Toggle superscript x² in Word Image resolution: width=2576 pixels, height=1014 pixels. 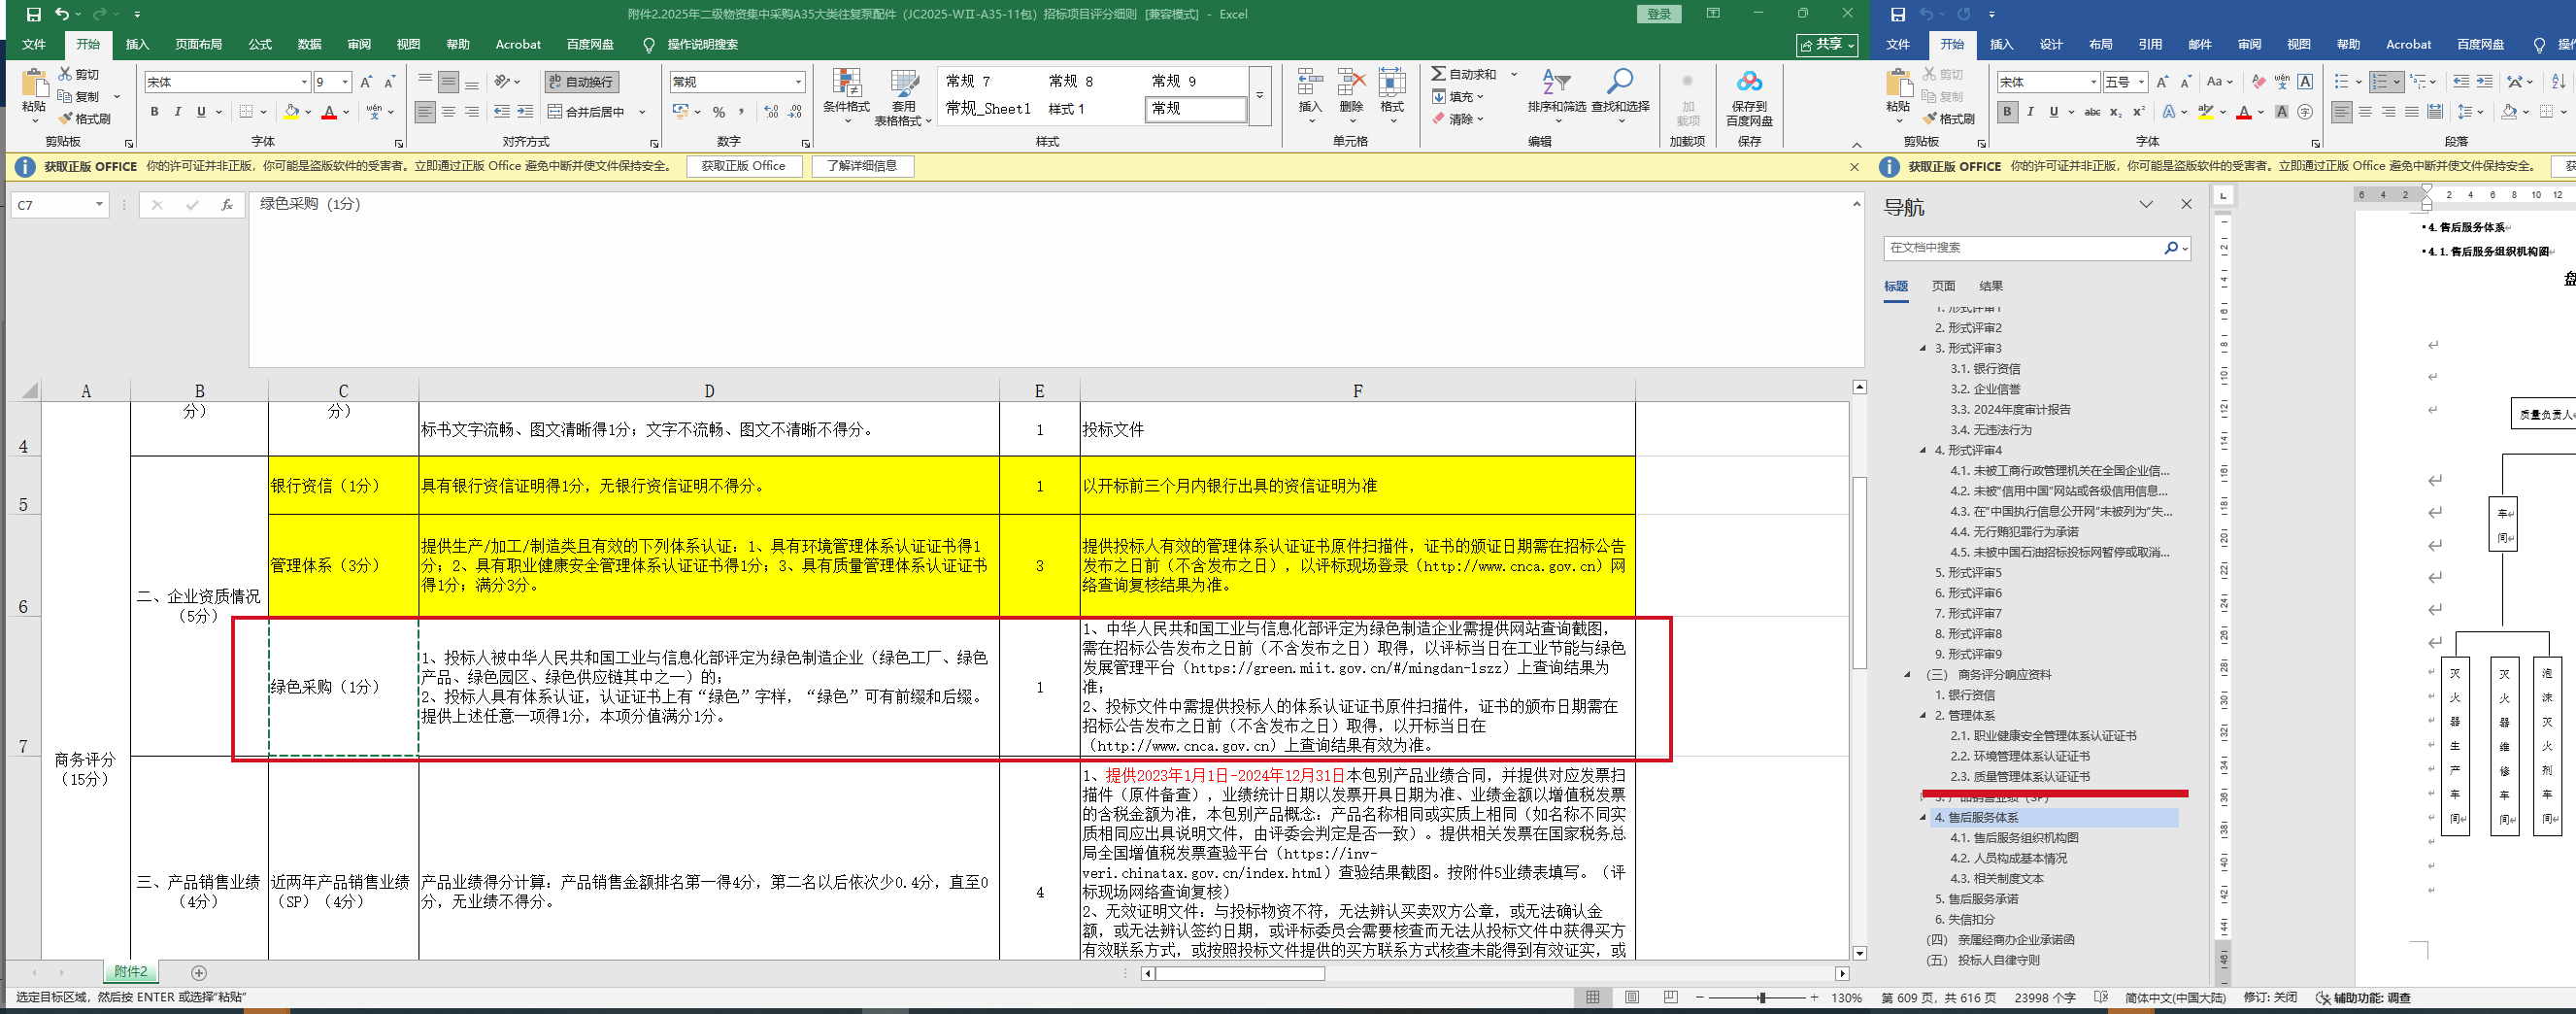(x=2138, y=112)
